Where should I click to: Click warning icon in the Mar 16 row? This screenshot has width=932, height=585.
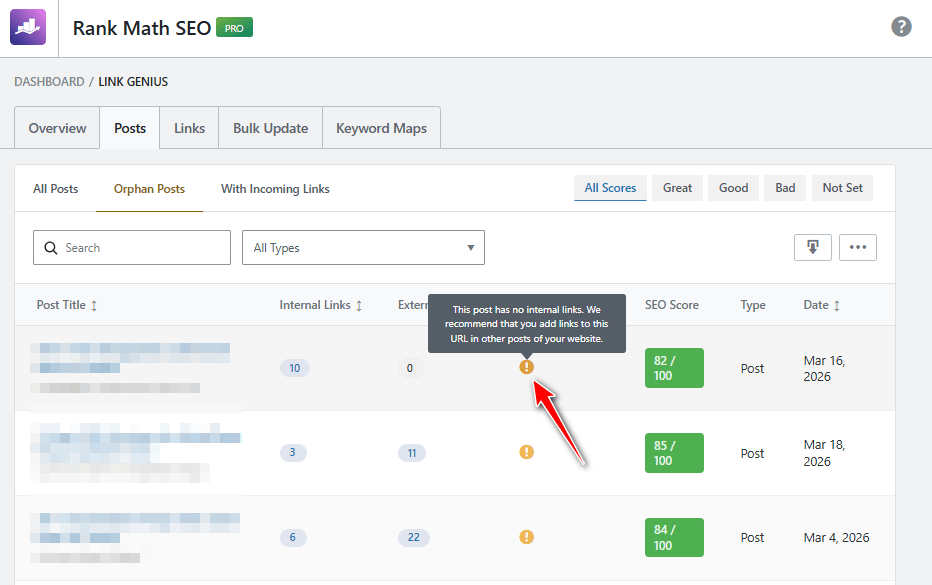[x=527, y=367]
